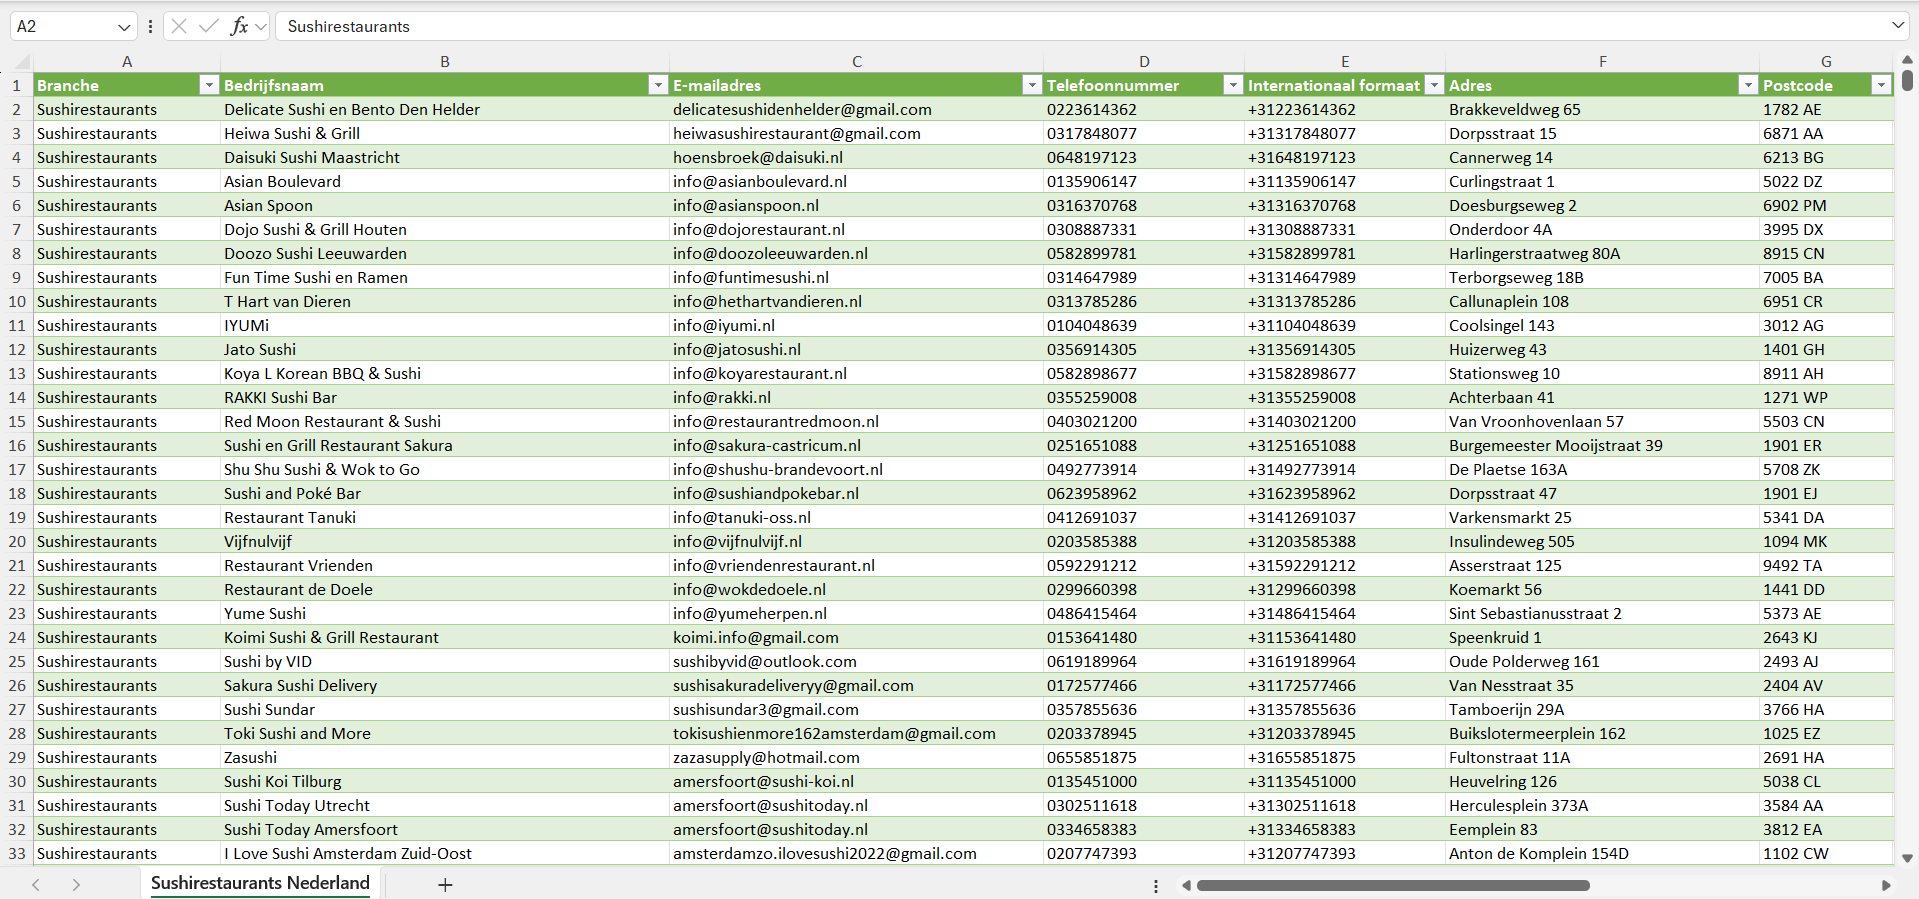Viewport: 1919px width, 899px height.
Task: Click the info@jatosushi.nl email cell
Action: pos(737,350)
